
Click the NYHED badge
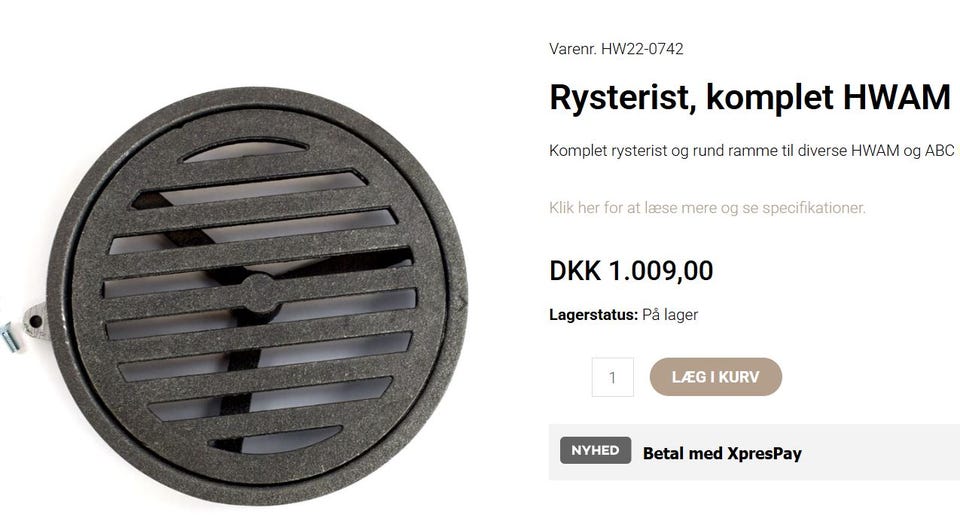595,450
